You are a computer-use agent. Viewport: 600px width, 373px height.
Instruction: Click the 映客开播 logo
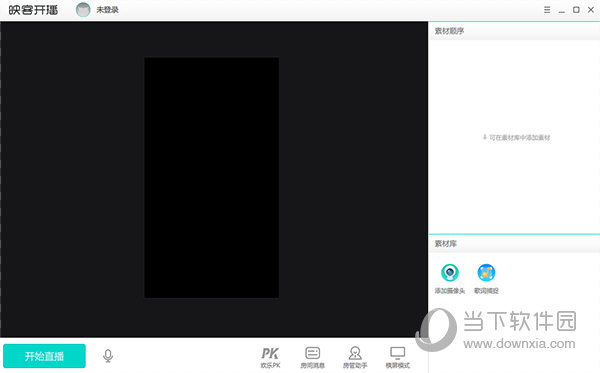(33, 10)
